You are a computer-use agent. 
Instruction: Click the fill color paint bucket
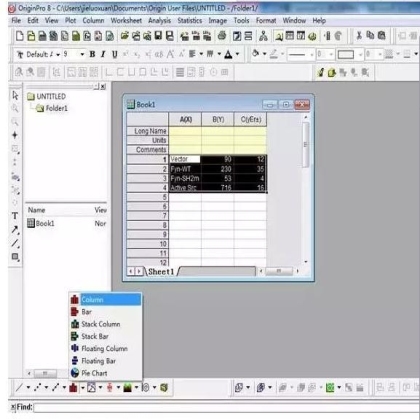pos(255,54)
